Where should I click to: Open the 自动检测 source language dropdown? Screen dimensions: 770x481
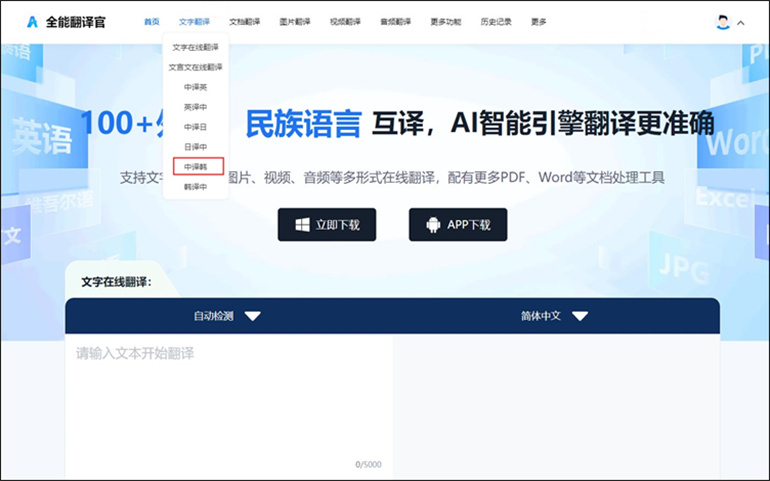pyautogui.click(x=227, y=316)
